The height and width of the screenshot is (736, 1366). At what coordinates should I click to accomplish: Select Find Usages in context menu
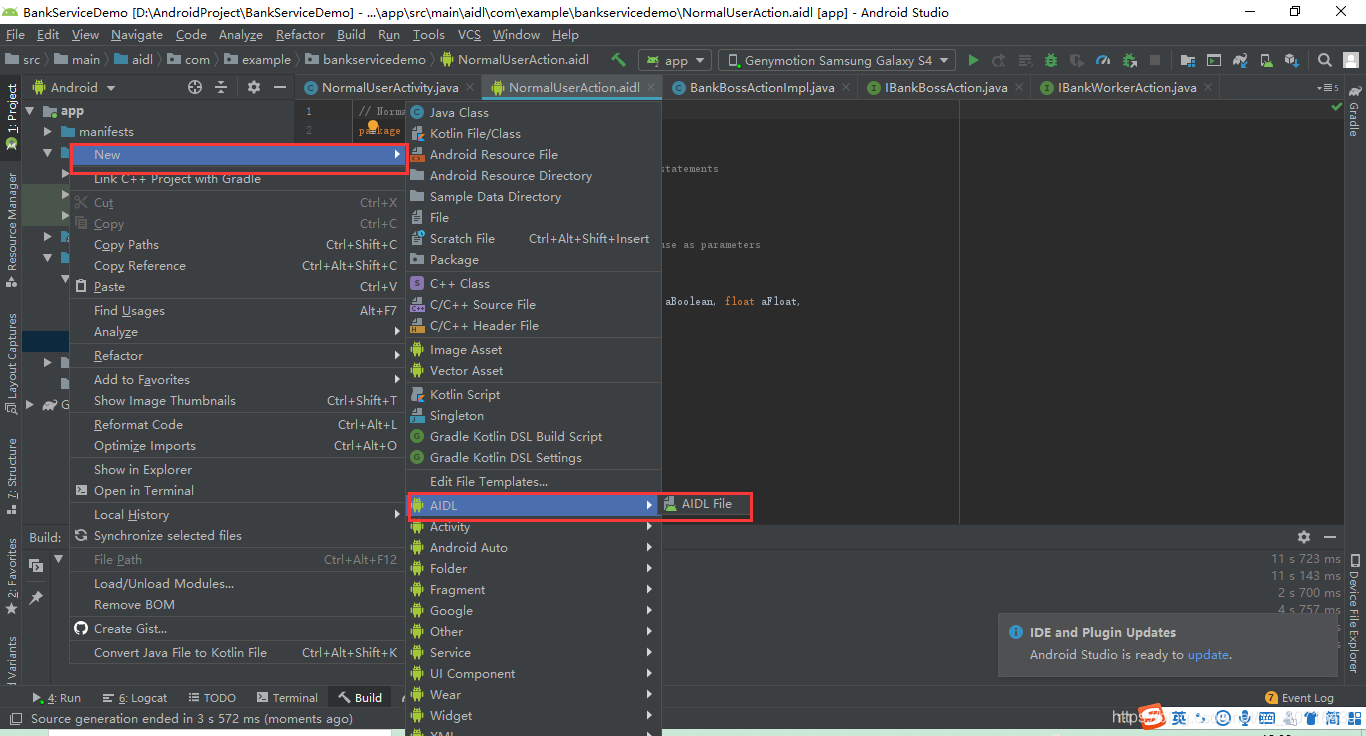click(x=237, y=311)
